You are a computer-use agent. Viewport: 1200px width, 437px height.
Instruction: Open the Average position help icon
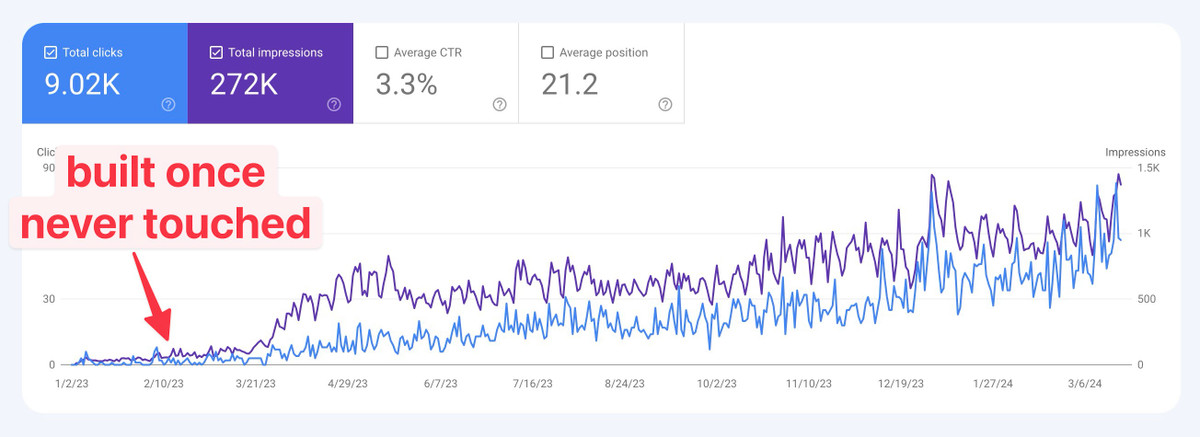665,104
